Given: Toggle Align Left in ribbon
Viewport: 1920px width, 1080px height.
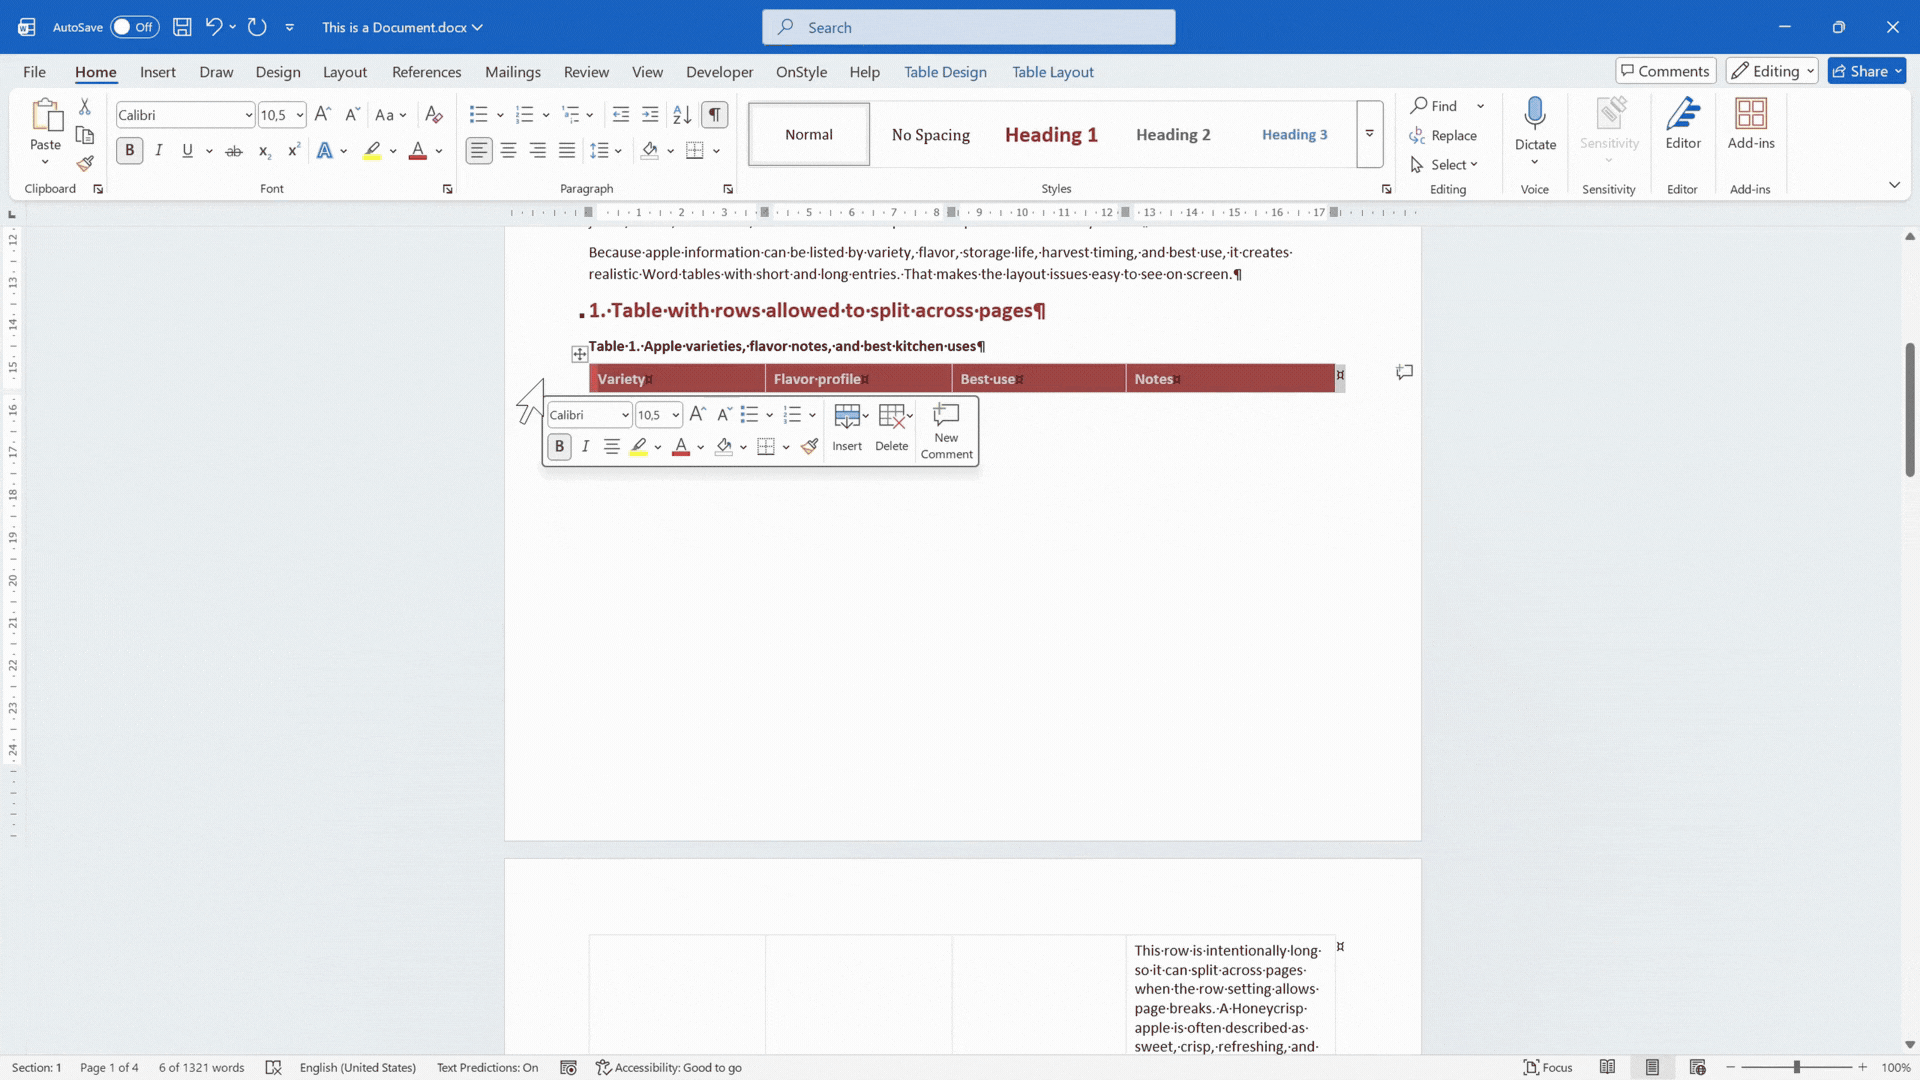Looking at the screenshot, I should [x=479, y=151].
